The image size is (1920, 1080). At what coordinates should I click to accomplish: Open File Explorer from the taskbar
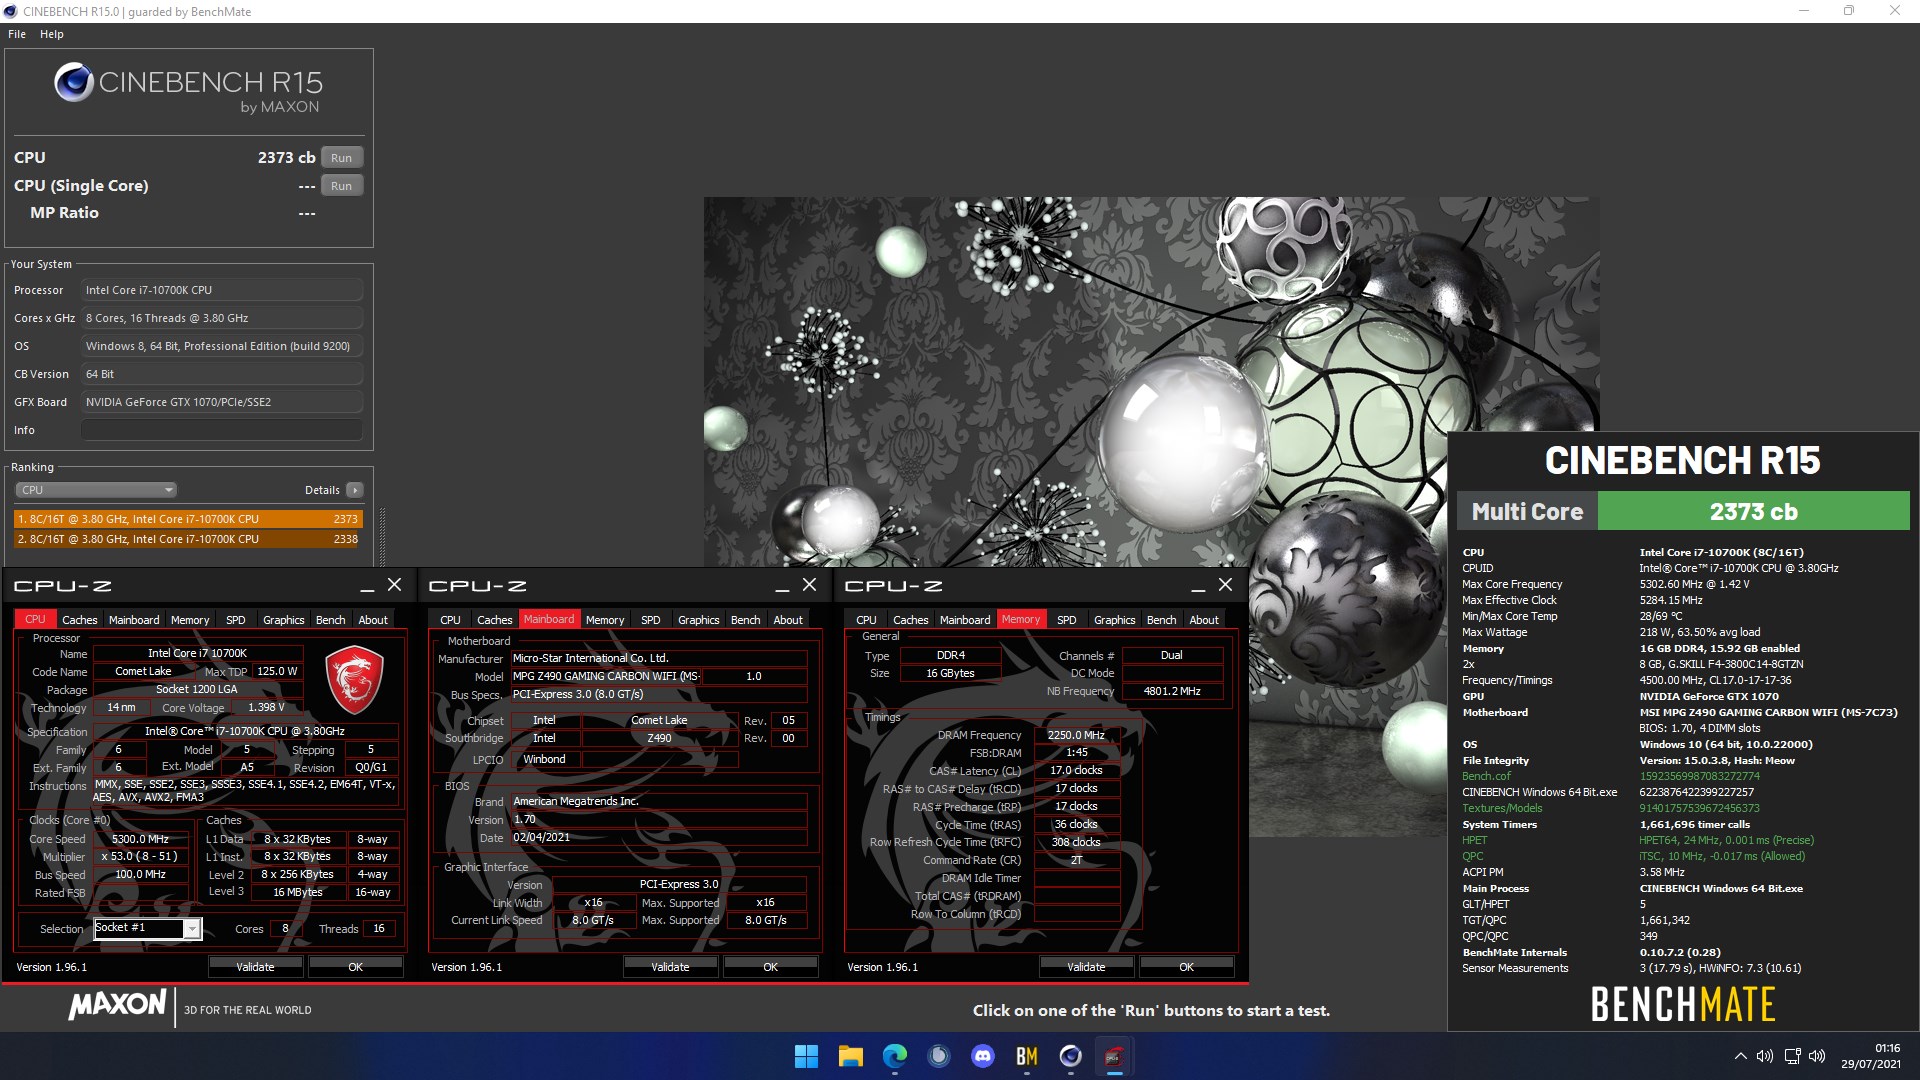[x=850, y=1056]
